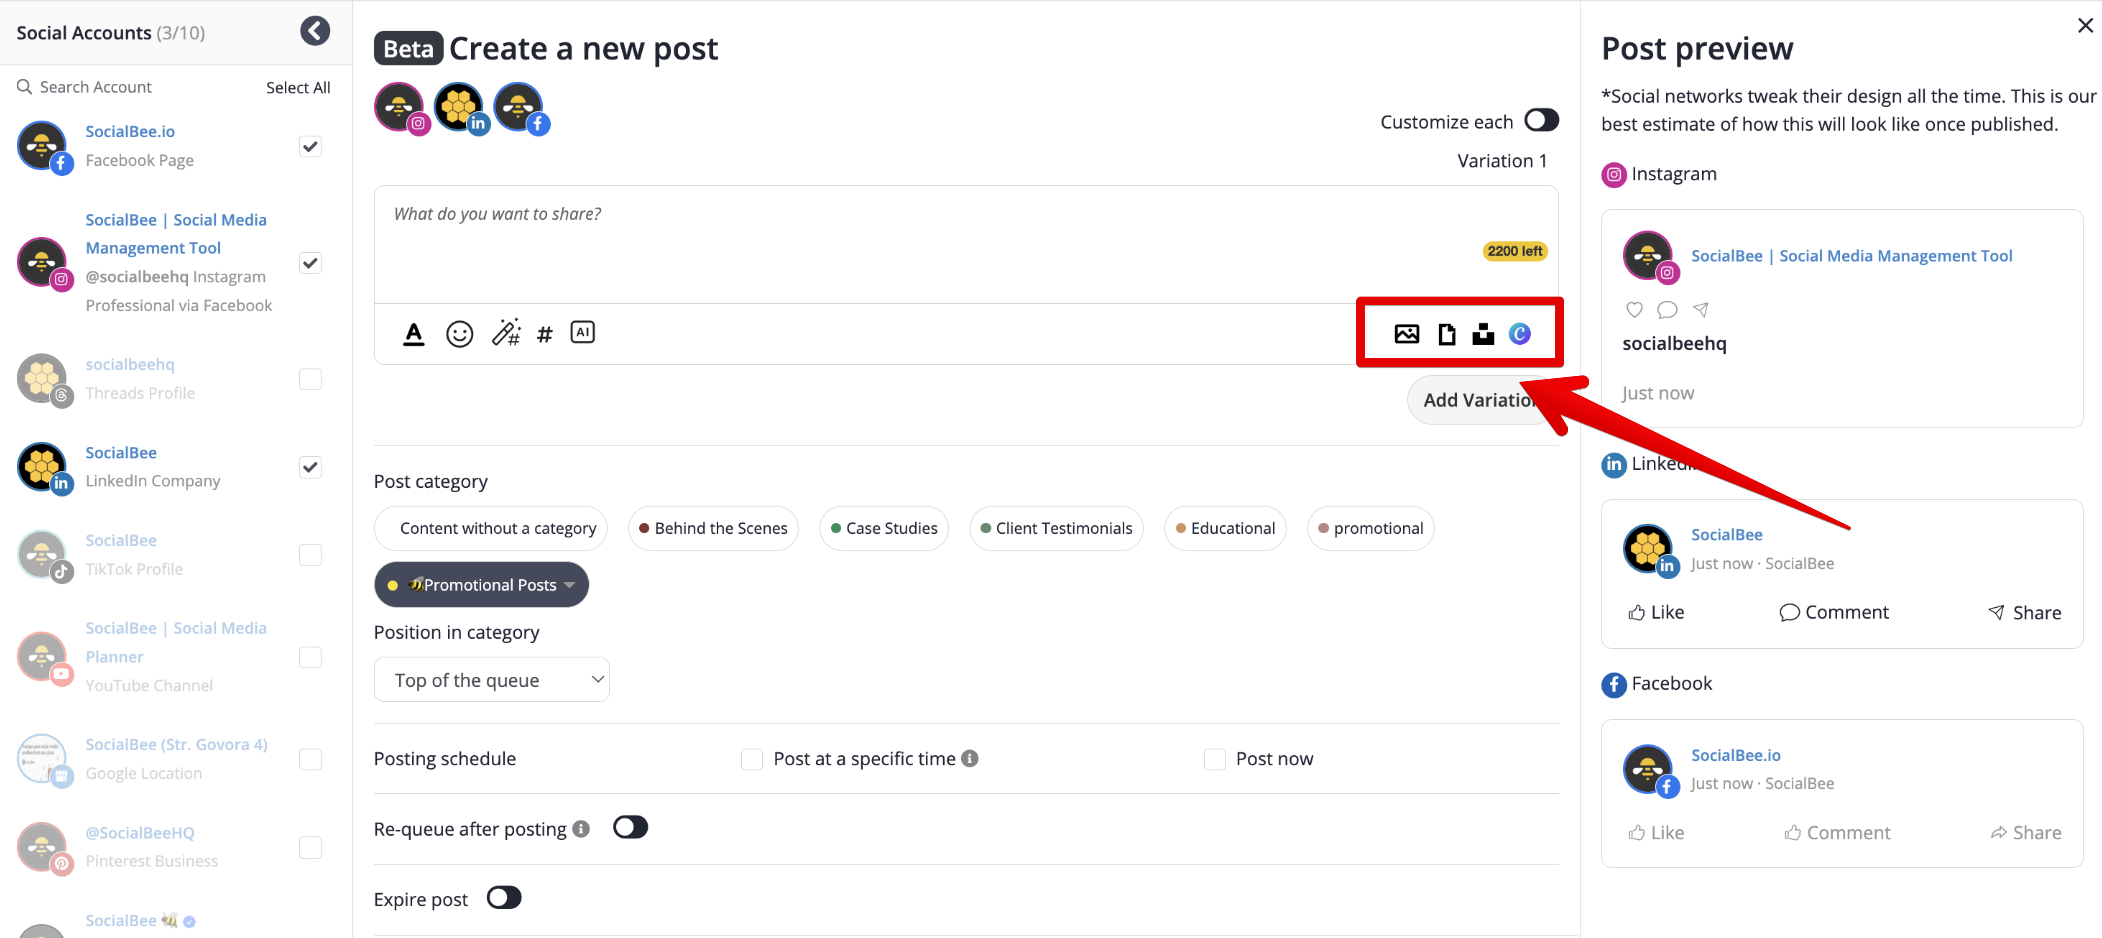
Task: Click the hashtag generator wand icon
Action: point(506,333)
